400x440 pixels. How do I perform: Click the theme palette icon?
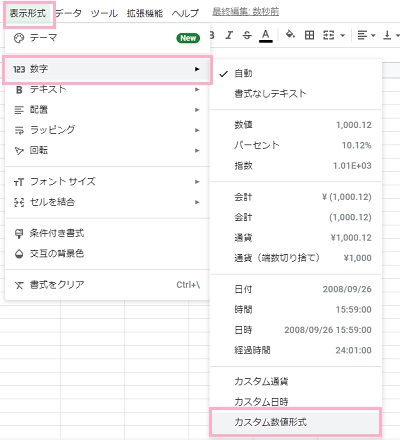pos(19,38)
